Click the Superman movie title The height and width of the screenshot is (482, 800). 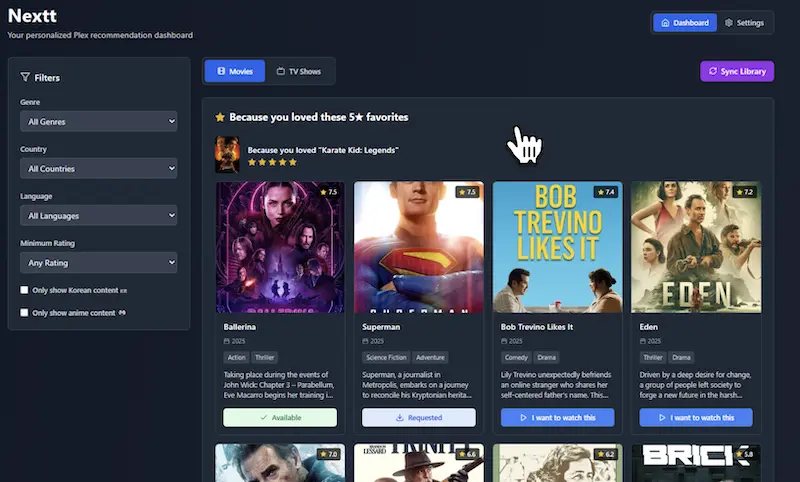point(381,327)
